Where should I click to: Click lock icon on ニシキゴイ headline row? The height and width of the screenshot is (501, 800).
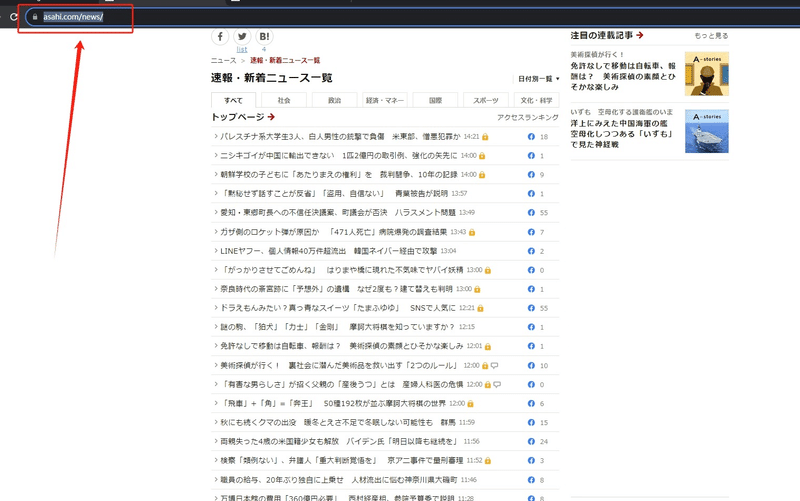pyautogui.click(x=482, y=156)
